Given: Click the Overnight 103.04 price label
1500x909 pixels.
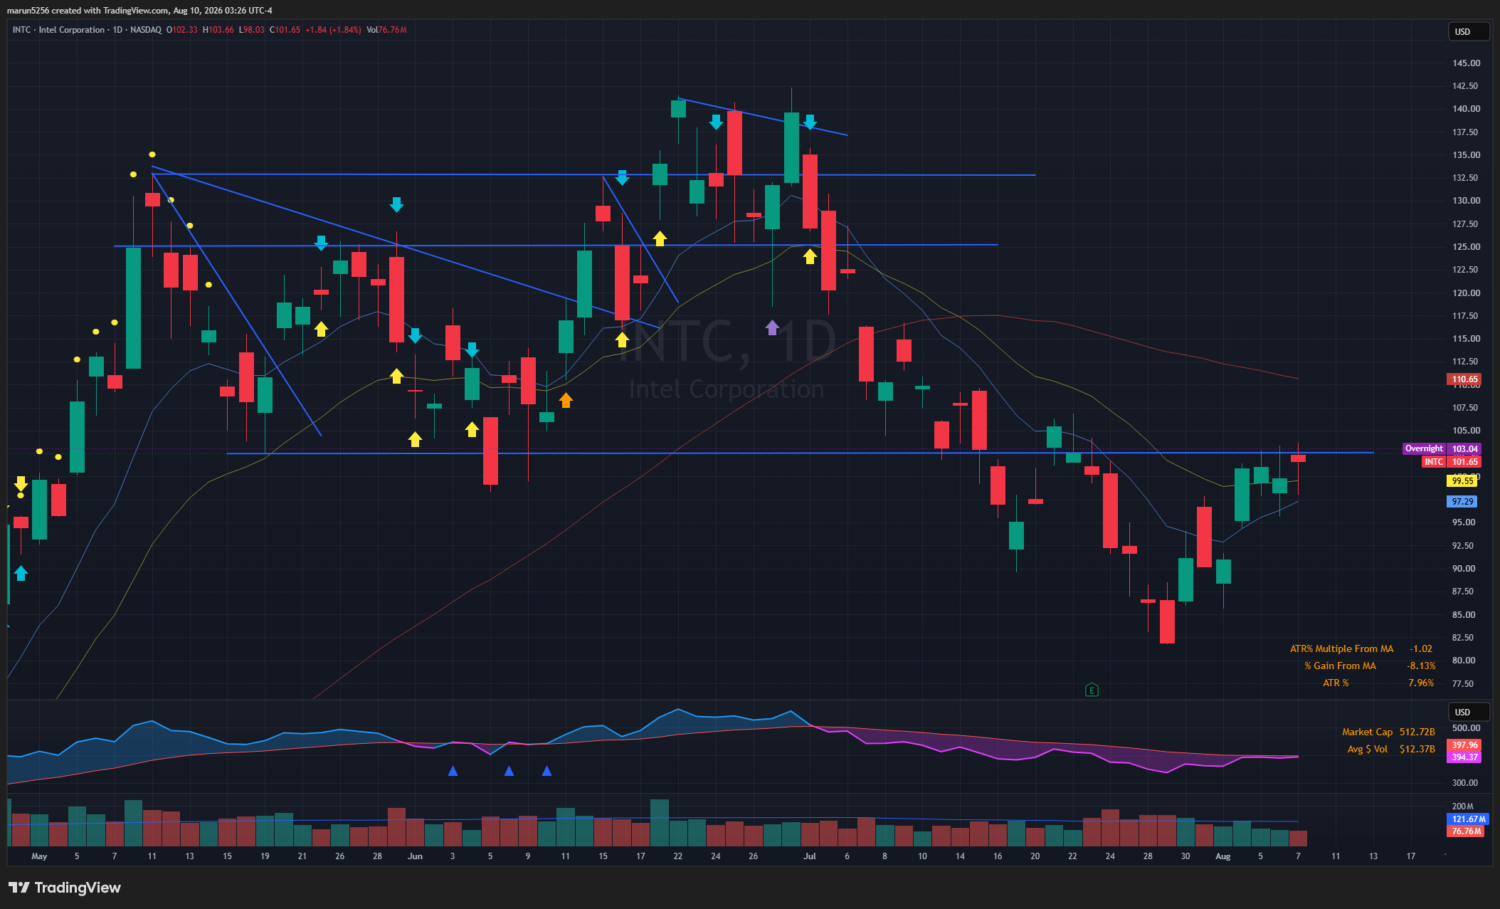Looking at the screenshot, I should pos(1441,449).
